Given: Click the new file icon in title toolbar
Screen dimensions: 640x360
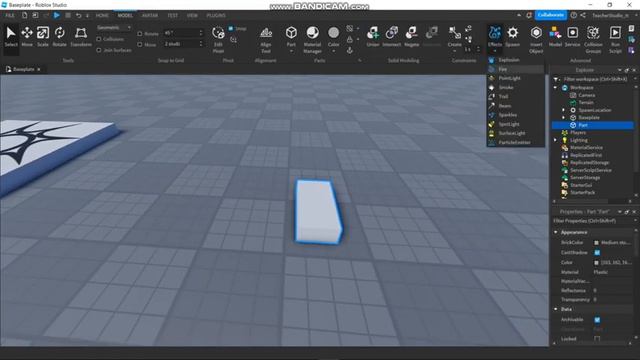Looking at the screenshot, I should 24,15.
